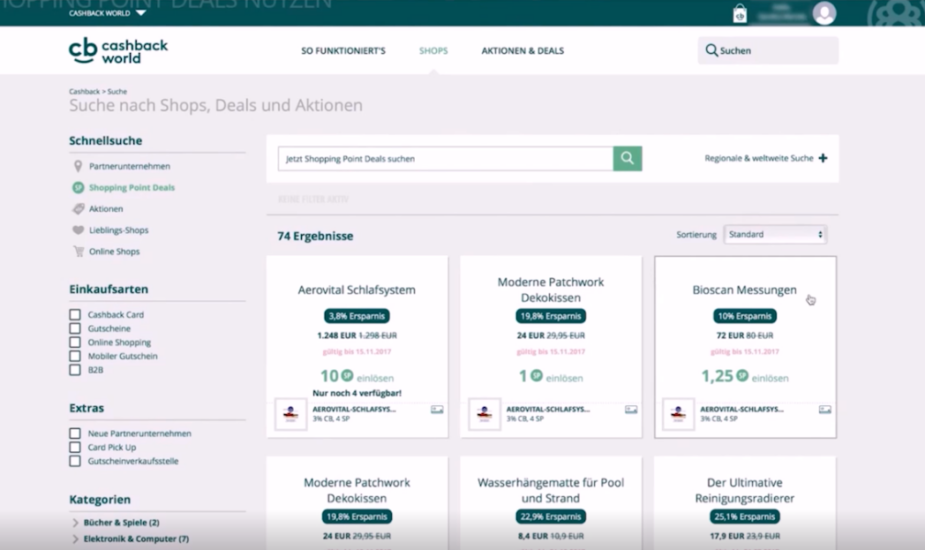Screen dimensions: 925x550
Task: Open merchant logo on Bioscan Messungen card
Action: [x=678, y=414]
